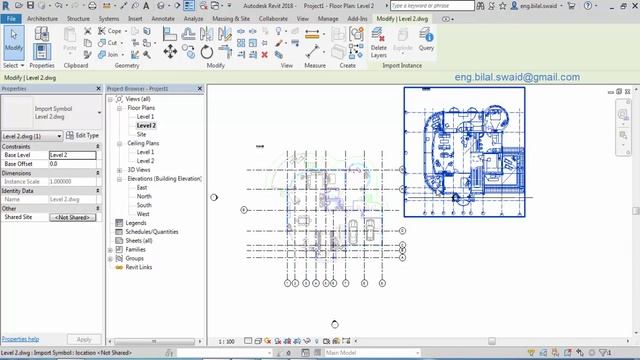The width and height of the screenshot is (640, 360).
Task: Click the Align tool in Modify panel
Action: tap(169, 33)
